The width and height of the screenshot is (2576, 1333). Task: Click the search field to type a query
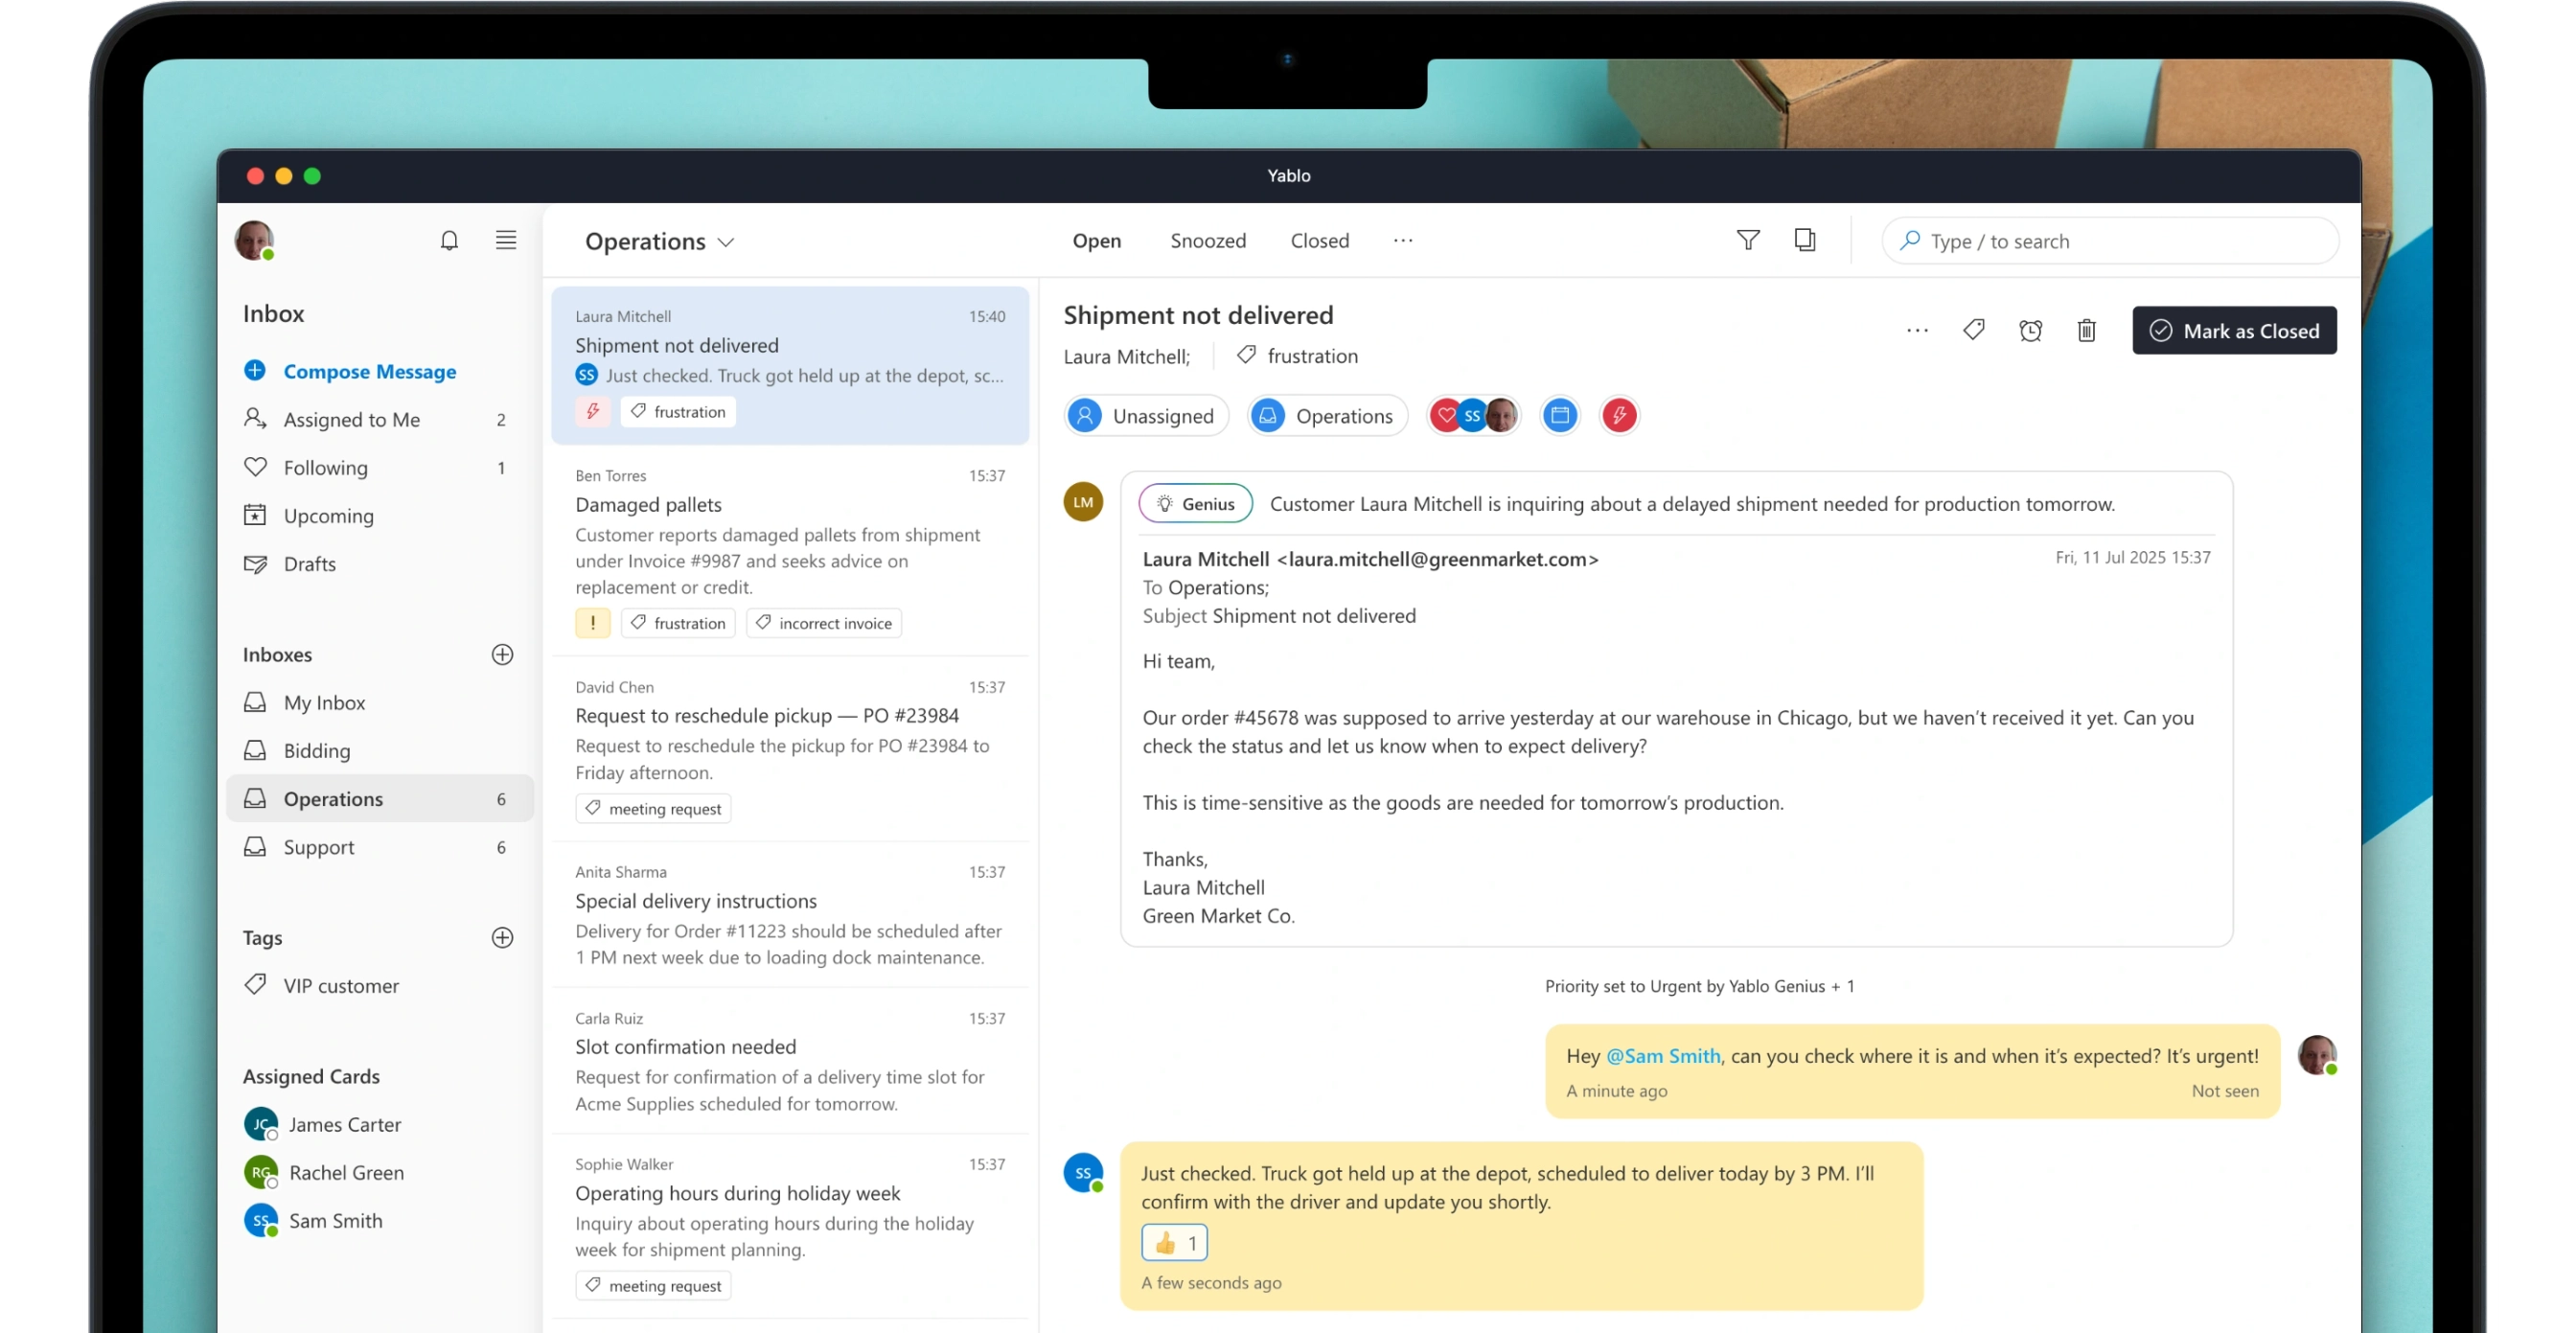coord(2110,241)
